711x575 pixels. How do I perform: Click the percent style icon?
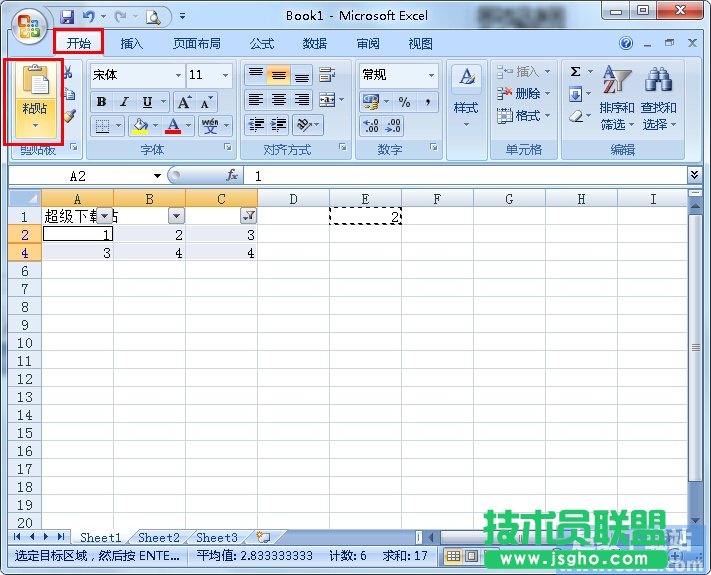coord(404,102)
